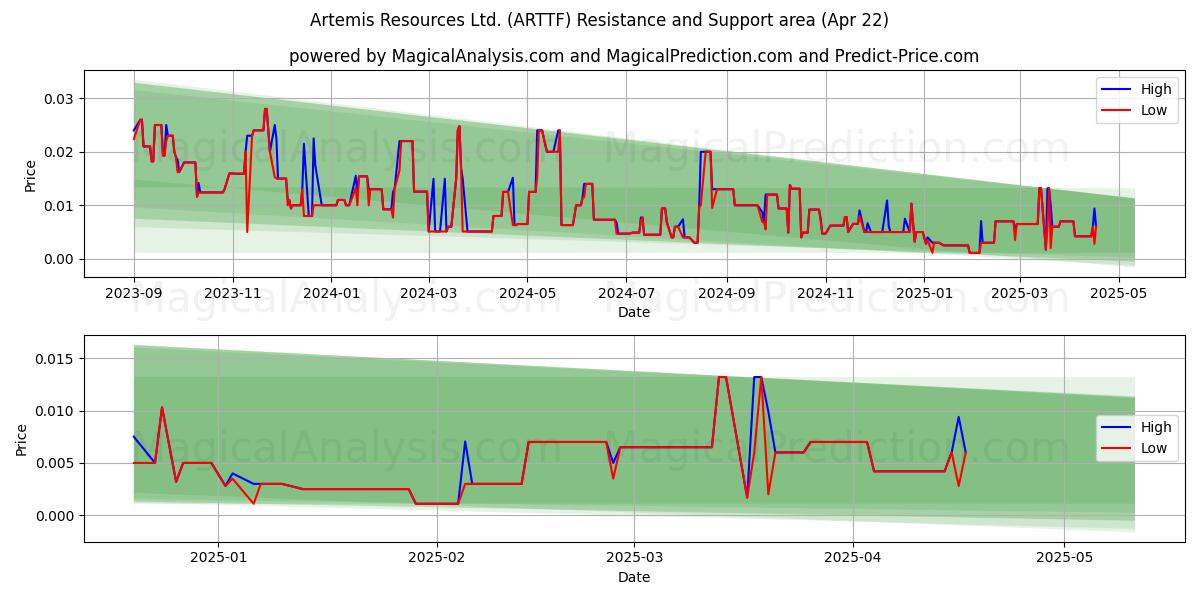
Task: Click the 2025-01 tick label on the top chart
Action: 924,293
